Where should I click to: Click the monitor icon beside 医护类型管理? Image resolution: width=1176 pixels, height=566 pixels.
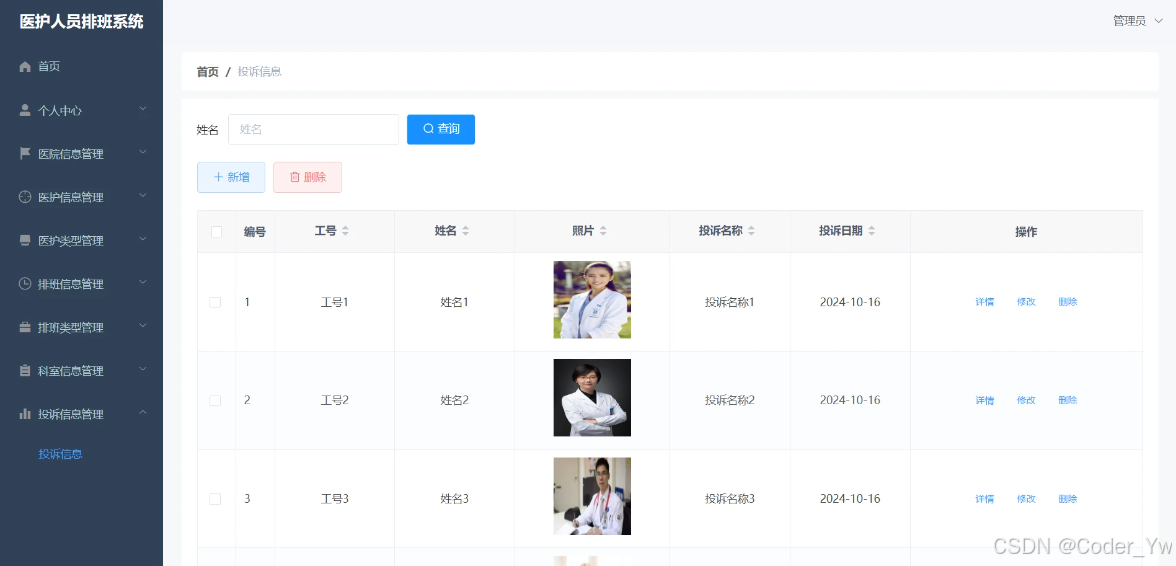coord(25,241)
